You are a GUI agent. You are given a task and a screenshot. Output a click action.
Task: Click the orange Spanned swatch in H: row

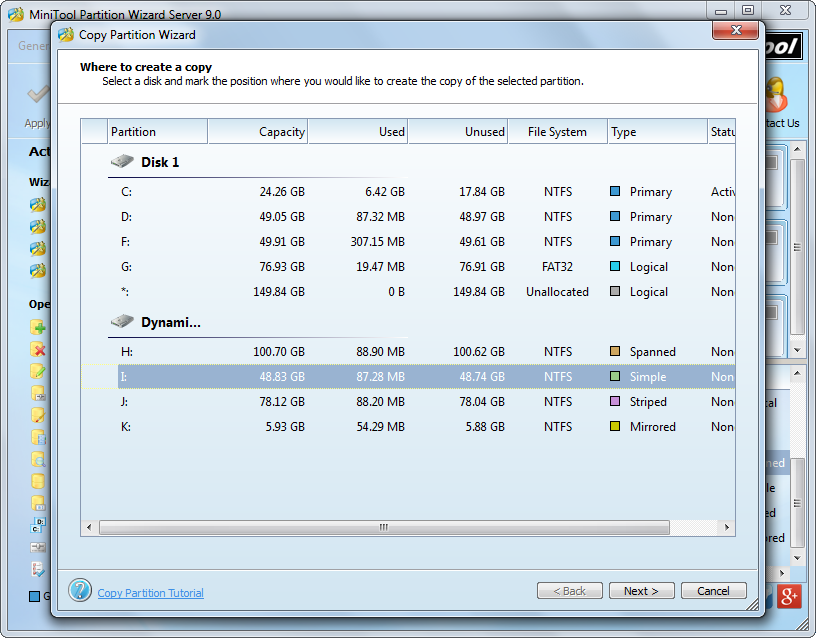pos(615,351)
